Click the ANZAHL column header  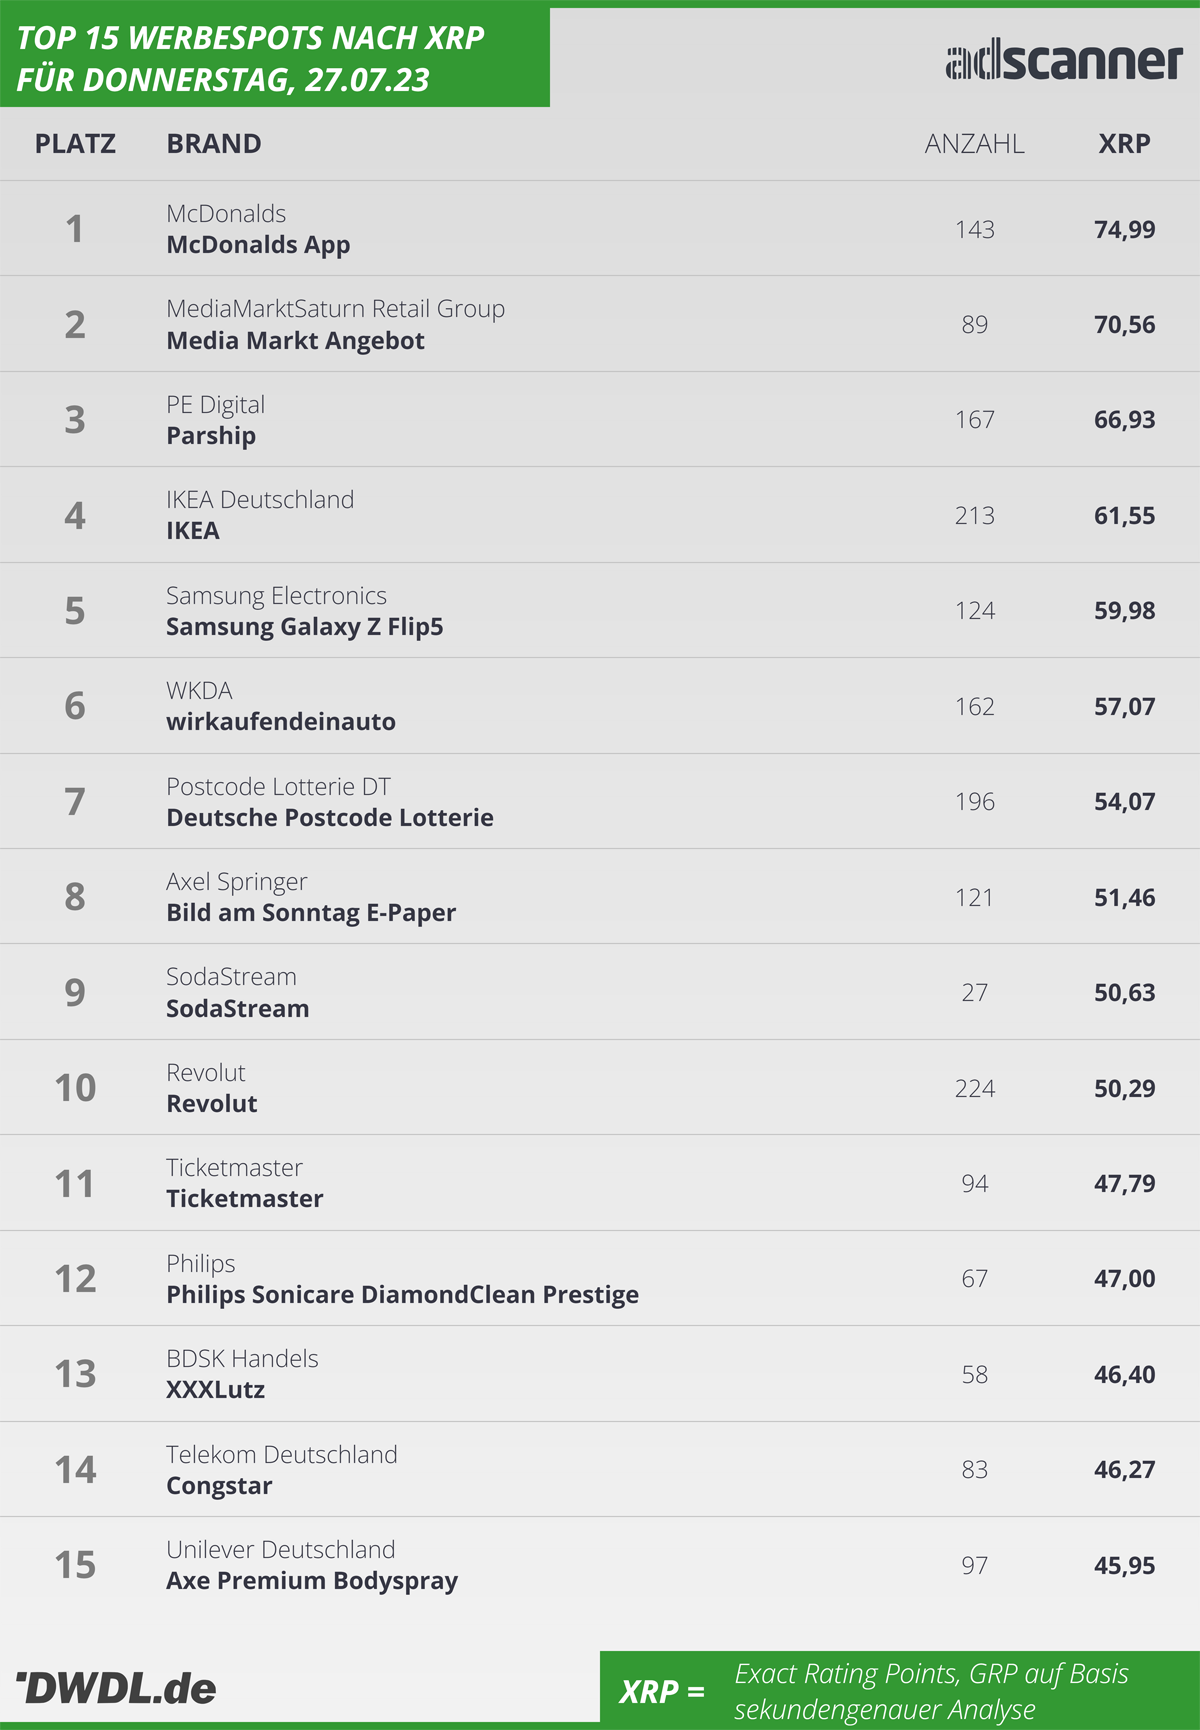click(x=974, y=144)
